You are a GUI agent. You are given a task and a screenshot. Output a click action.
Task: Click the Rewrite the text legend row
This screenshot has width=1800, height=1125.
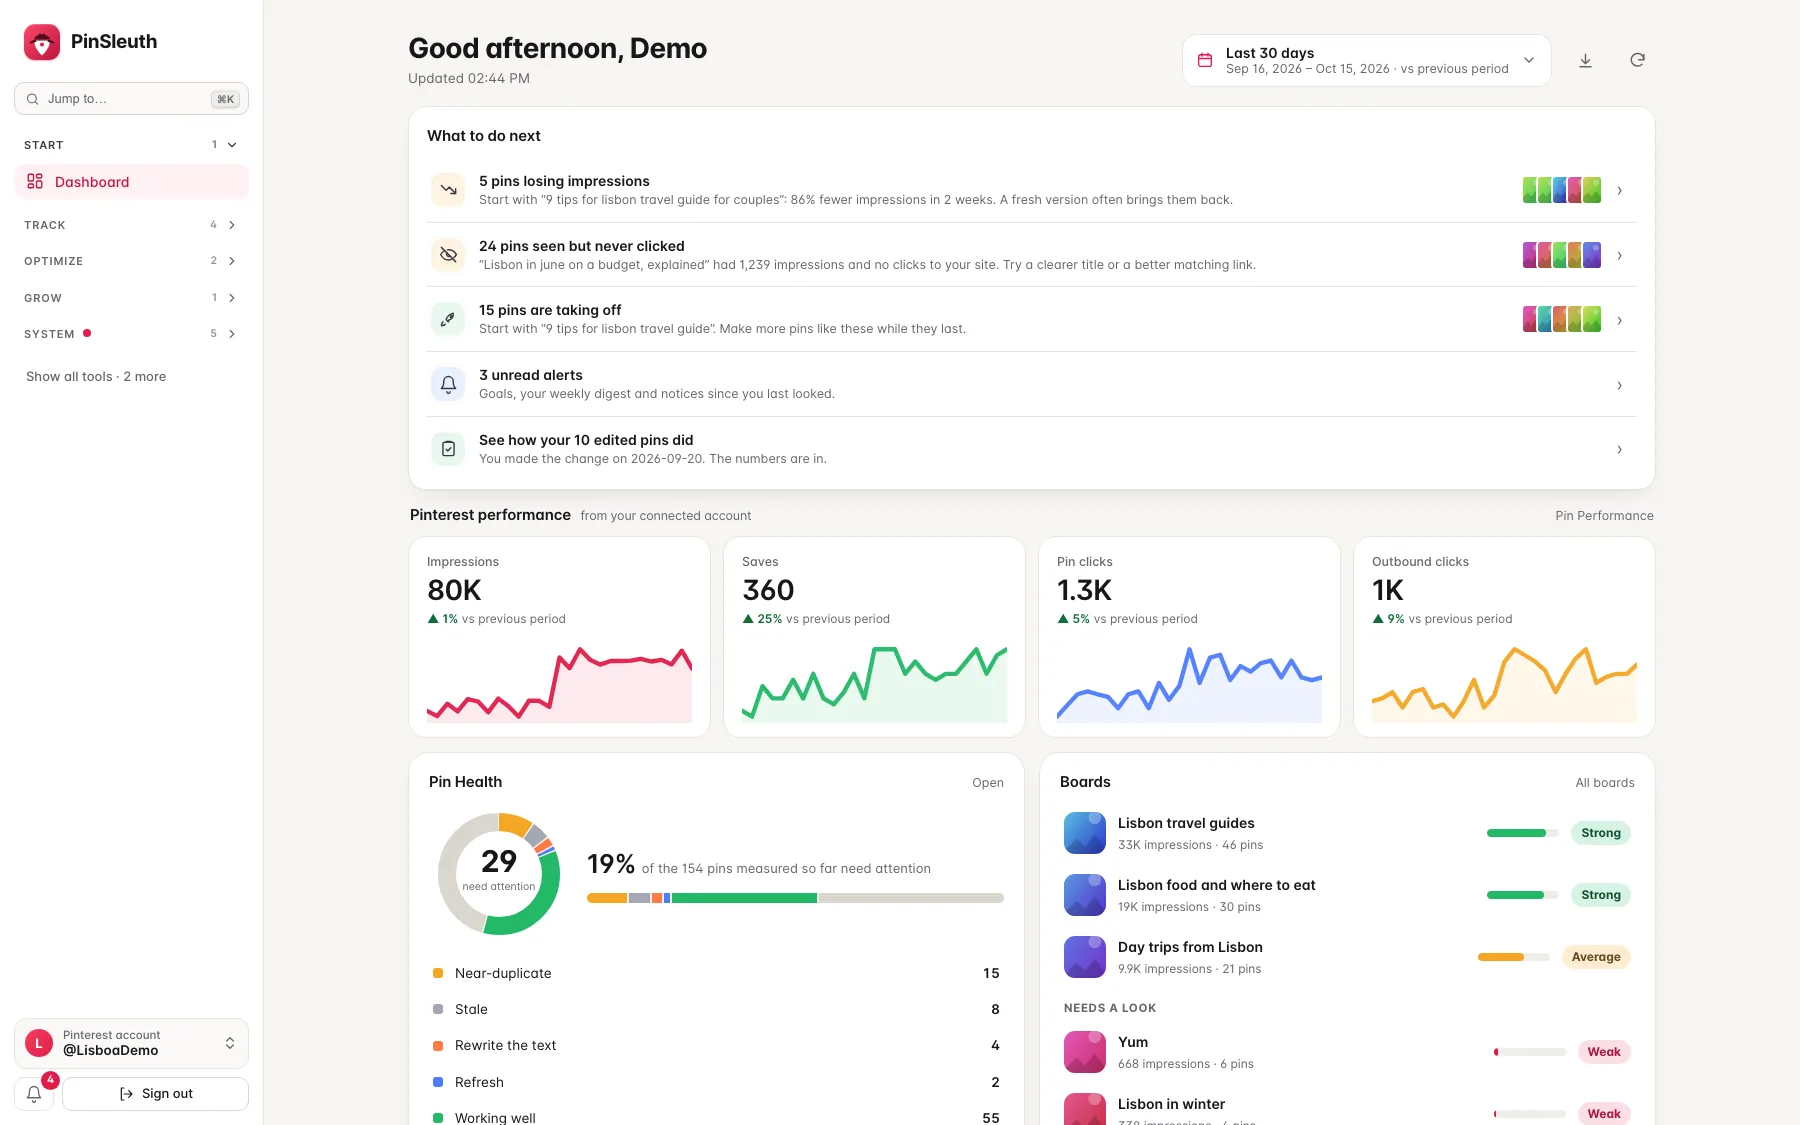[716, 1046]
